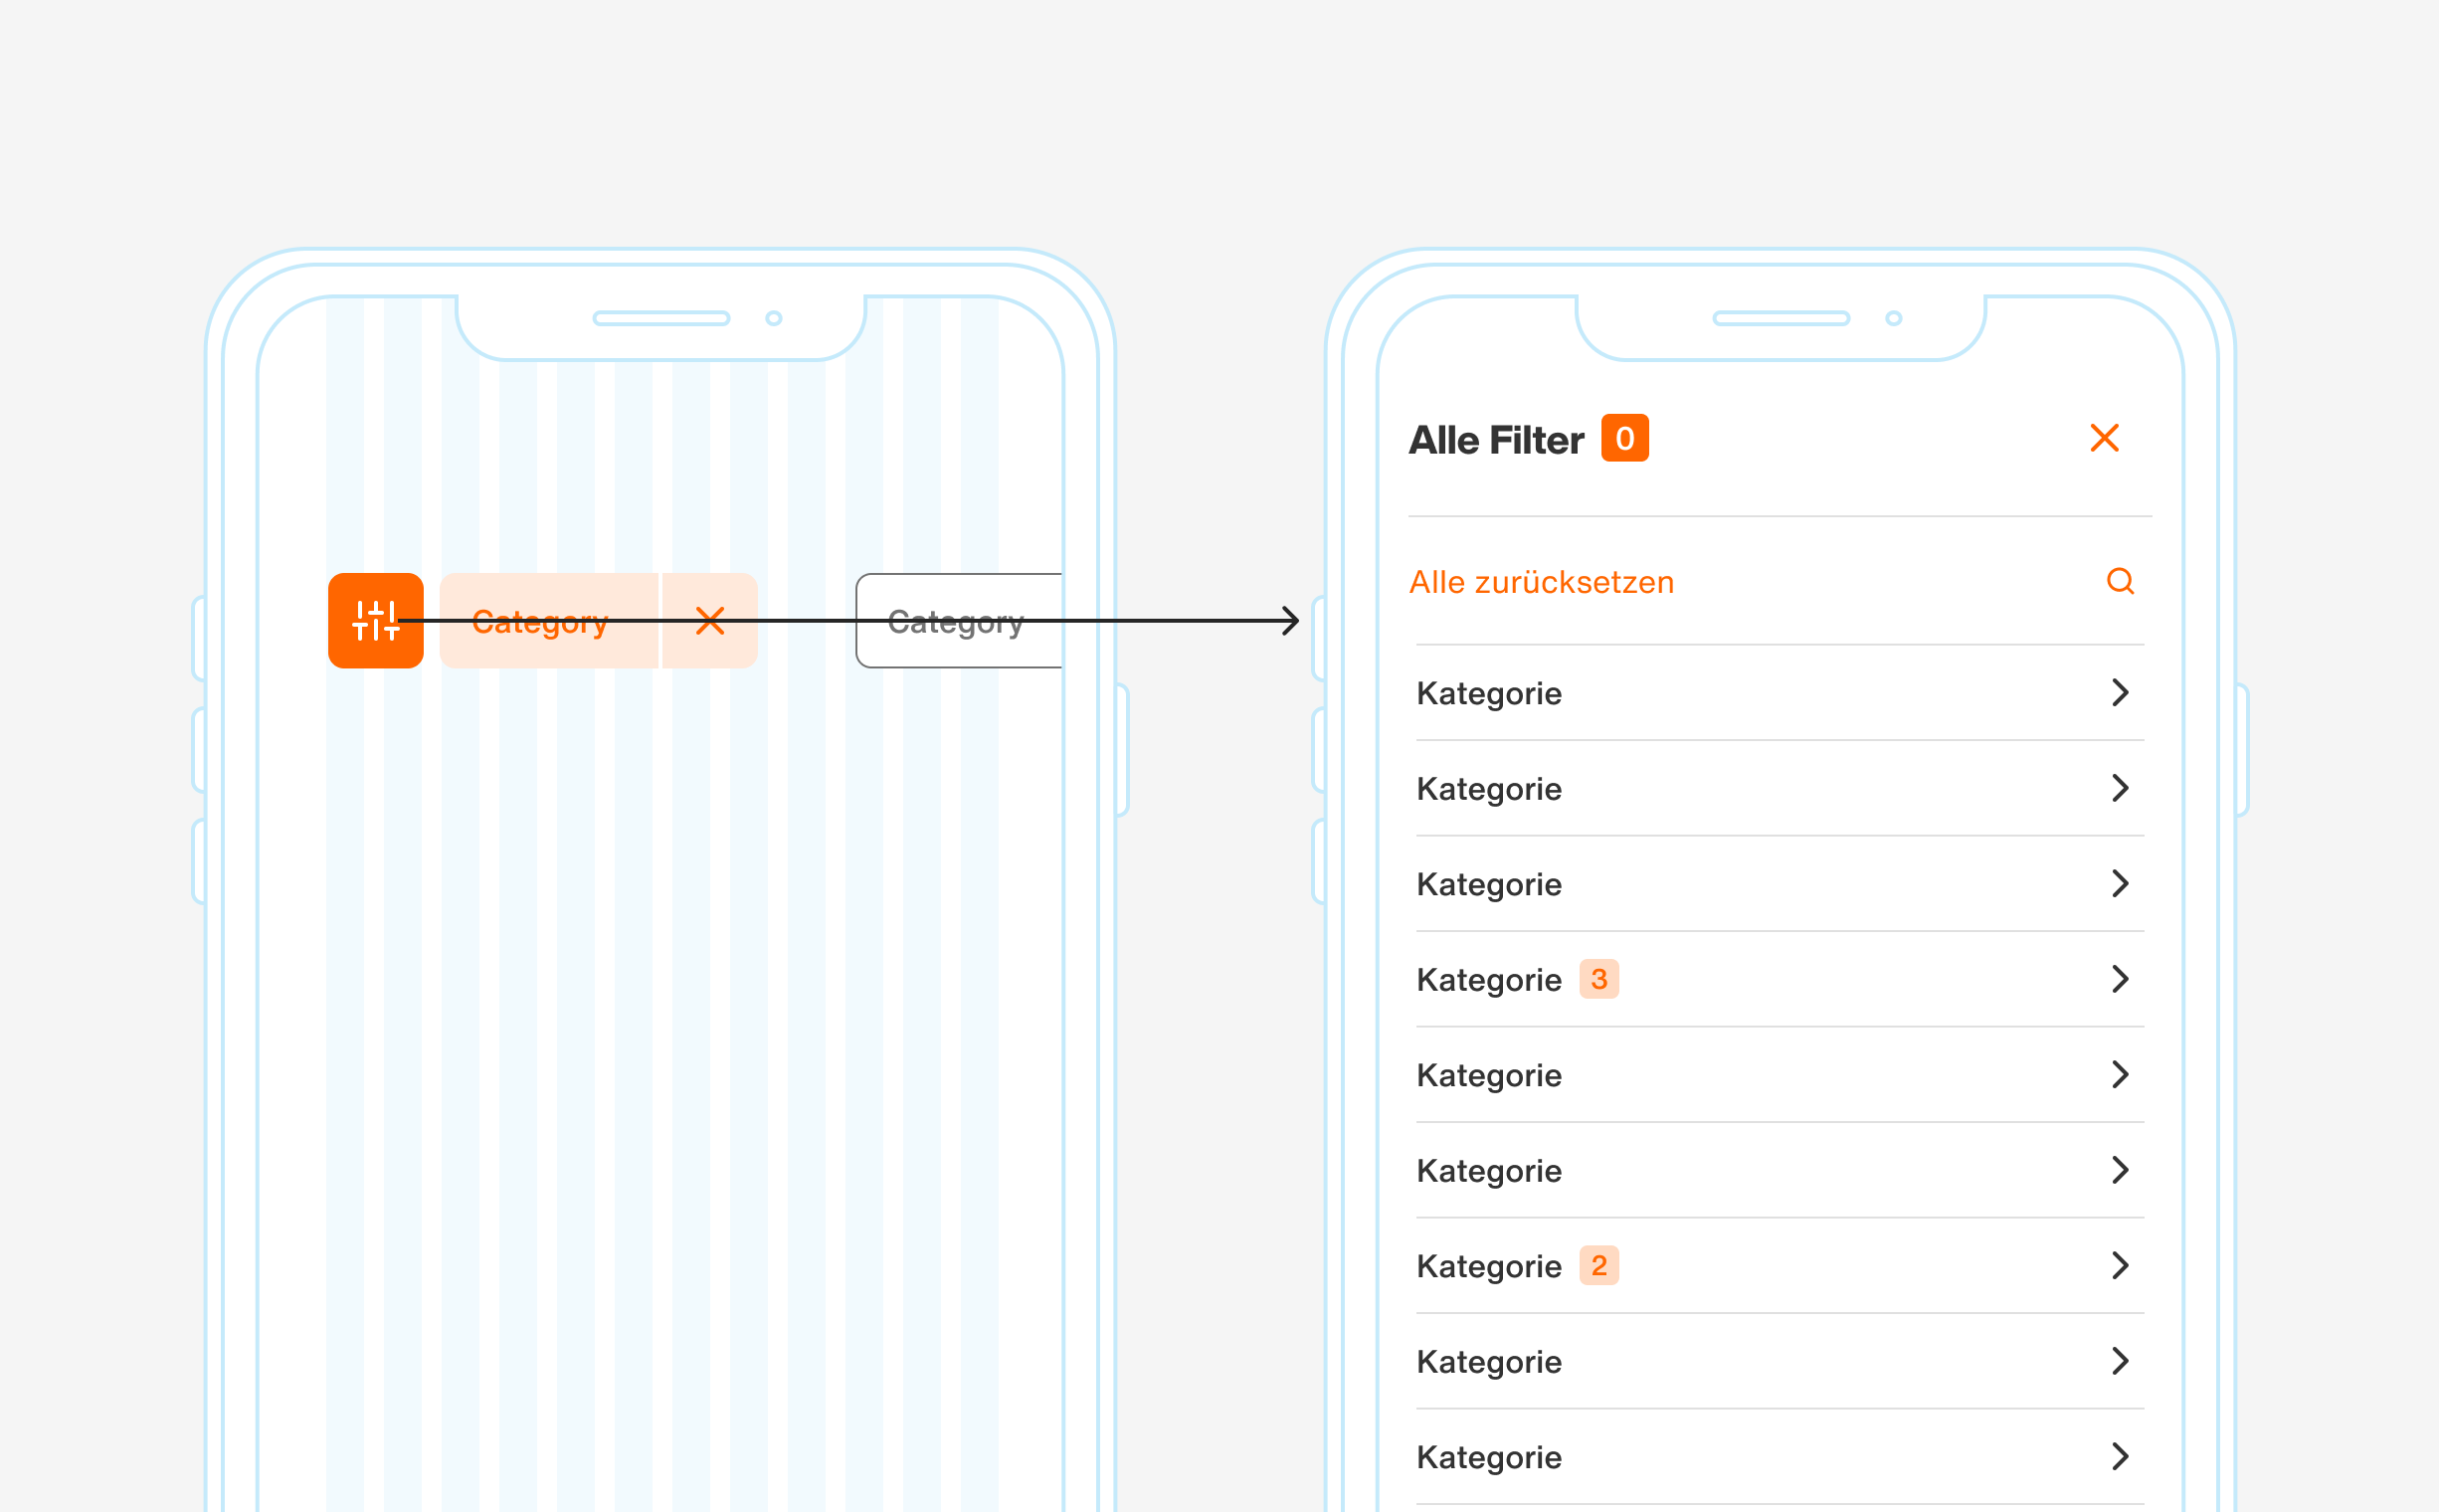Open the filter search magnifier icon
This screenshot has width=2439, height=1512.
(2120, 581)
